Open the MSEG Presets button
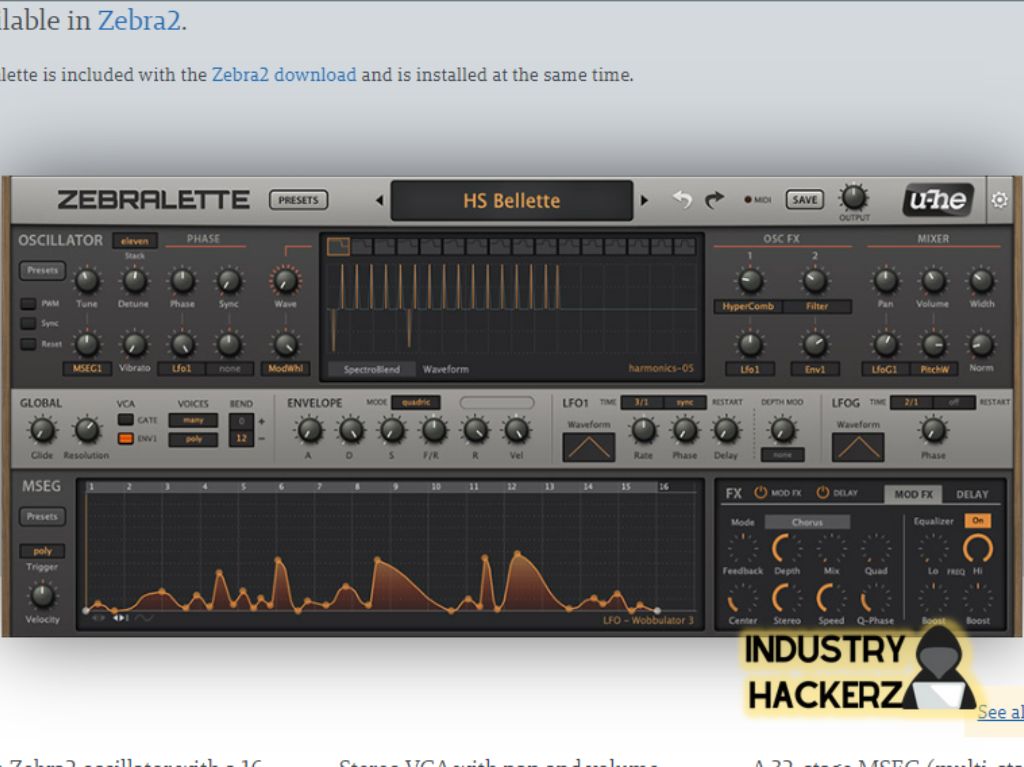Viewport: 1024px width, 767px height. [42, 516]
